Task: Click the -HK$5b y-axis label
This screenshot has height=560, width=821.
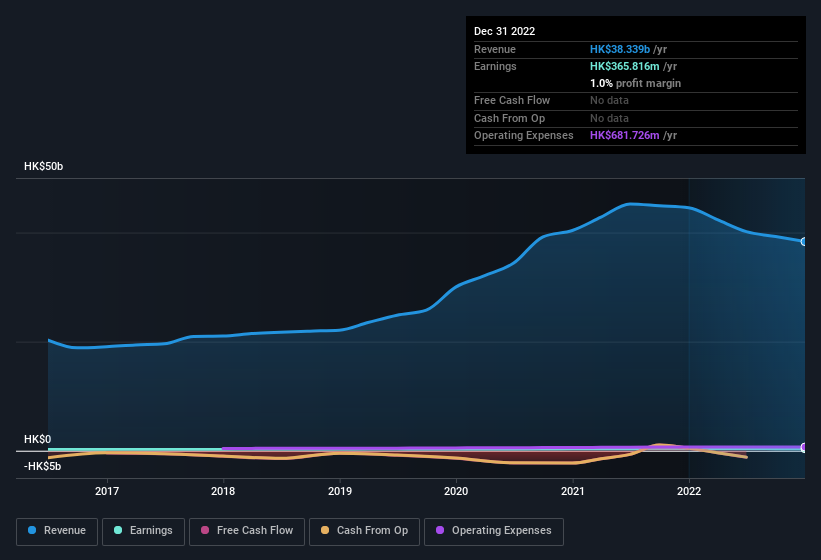Action: (42, 466)
